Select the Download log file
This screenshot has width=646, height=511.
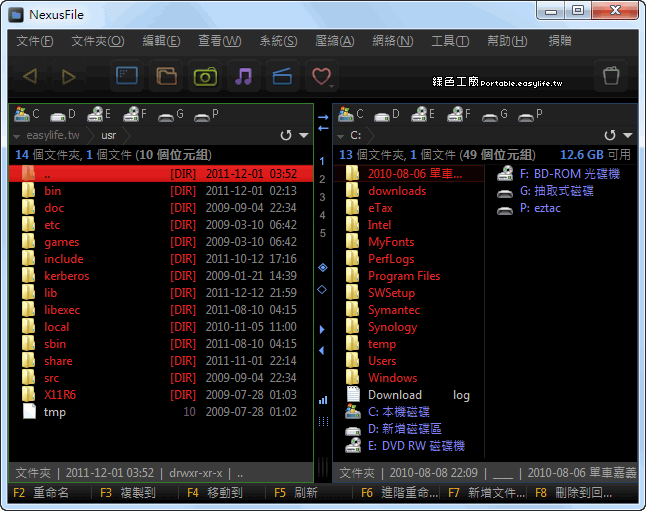point(408,395)
